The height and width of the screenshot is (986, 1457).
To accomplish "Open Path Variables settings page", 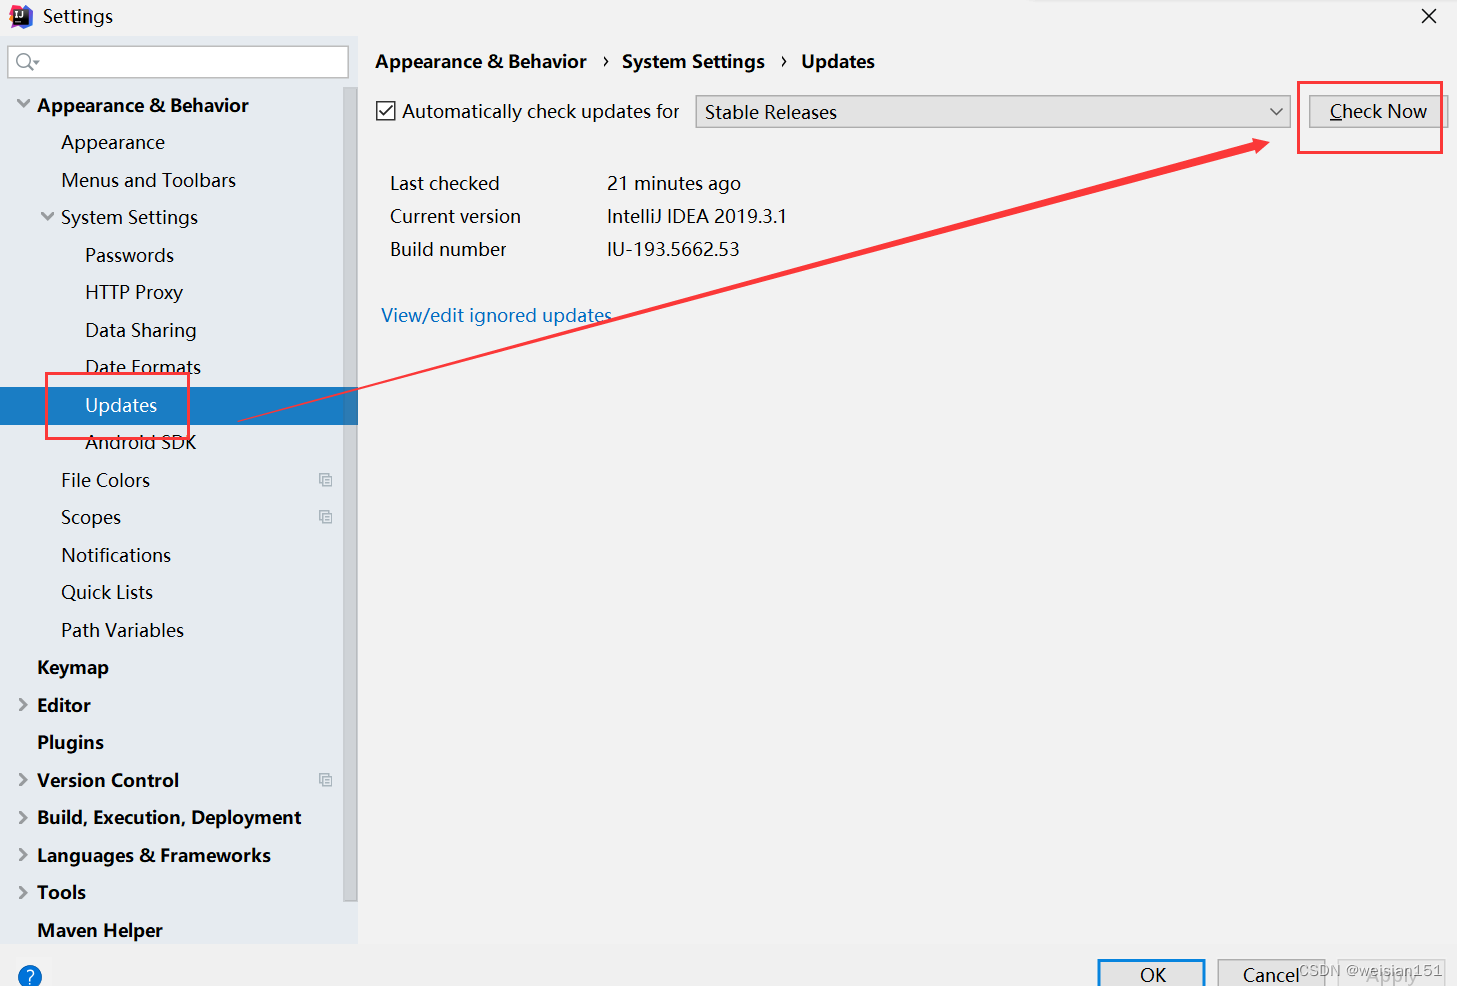I will coord(123,630).
